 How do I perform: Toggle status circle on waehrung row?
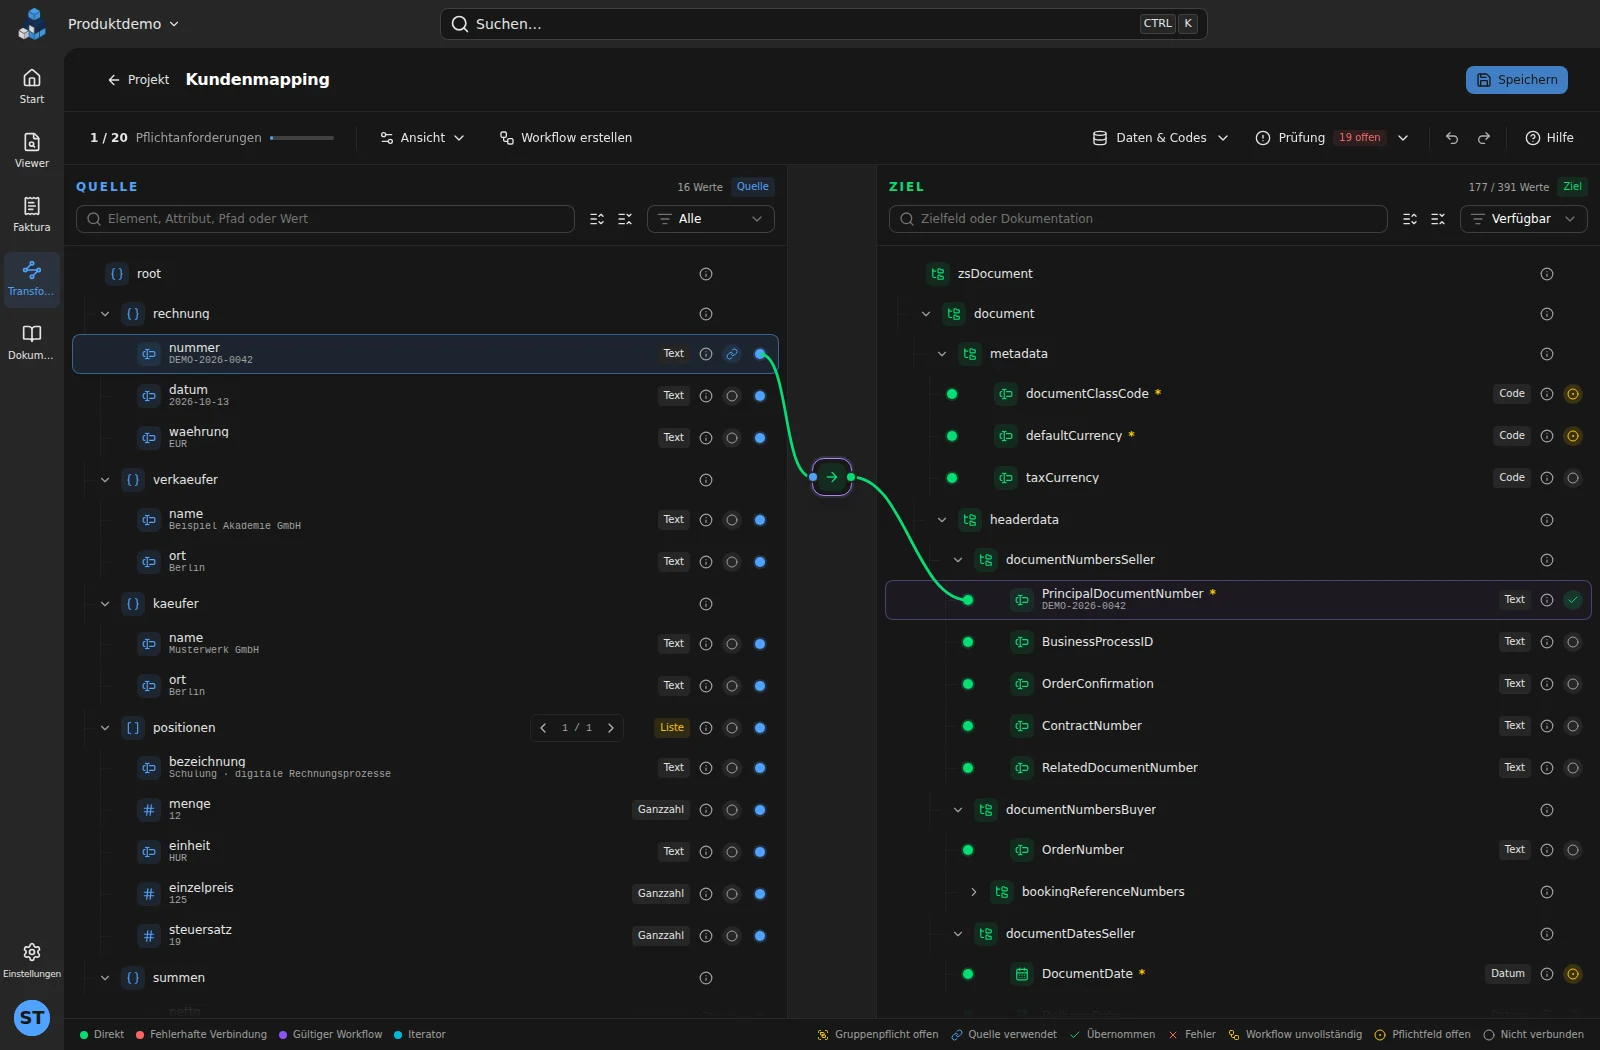[x=732, y=438]
